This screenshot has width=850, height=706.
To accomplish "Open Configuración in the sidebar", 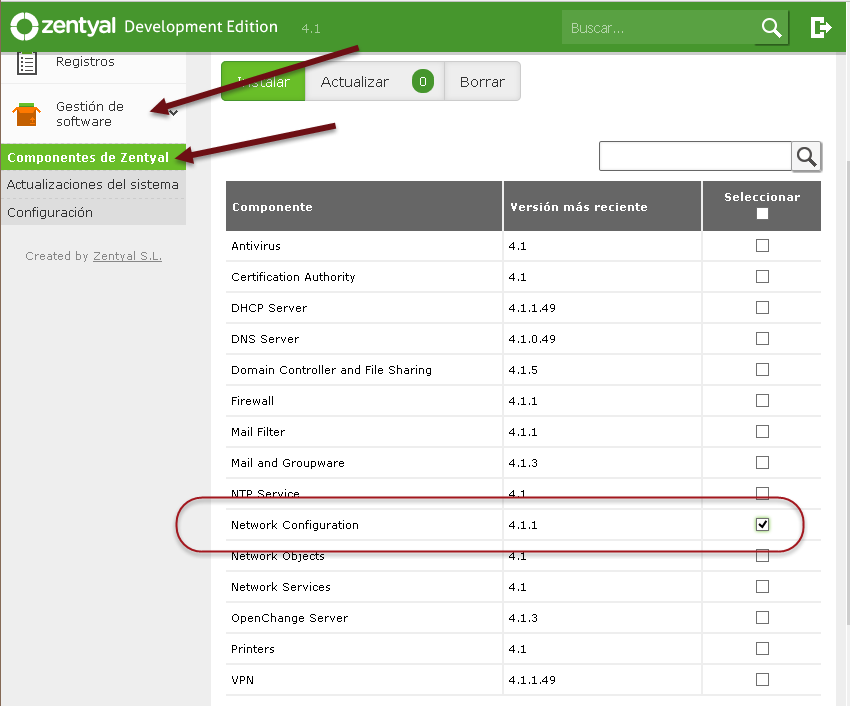I will [x=50, y=213].
